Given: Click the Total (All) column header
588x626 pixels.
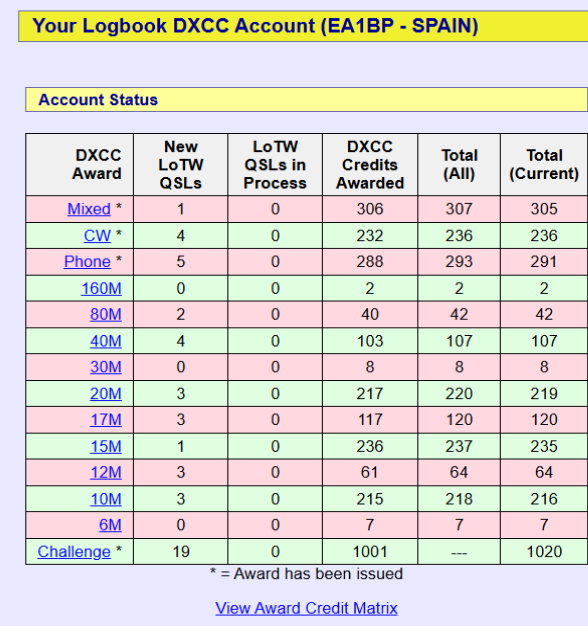Looking at the screenshot, I should [x=459, y=164].
